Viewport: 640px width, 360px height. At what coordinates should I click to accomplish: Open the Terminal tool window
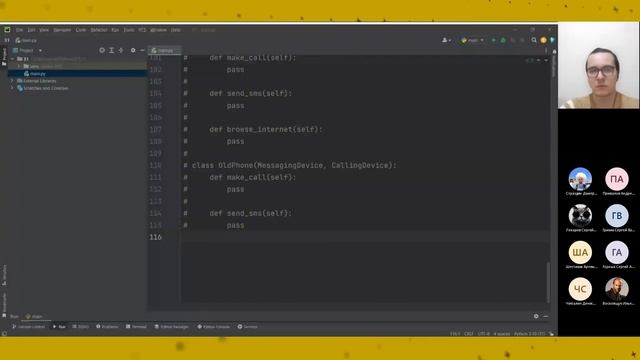pos(136,327)
